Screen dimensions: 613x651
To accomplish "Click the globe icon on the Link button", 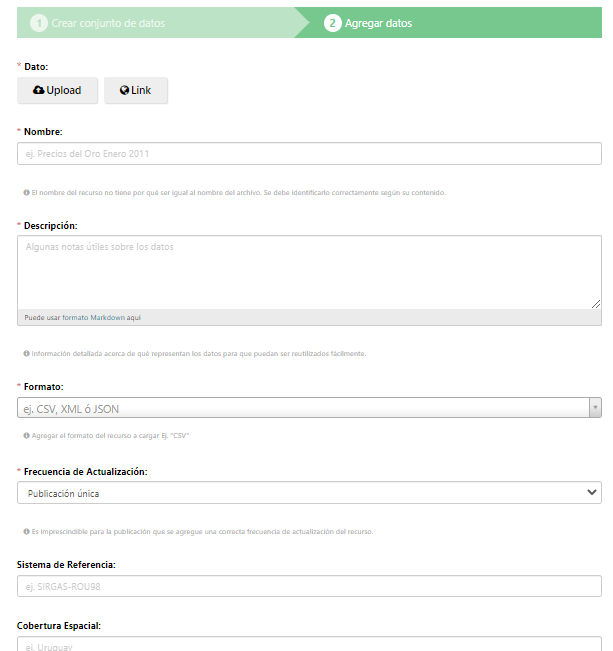I will click(x=124, y=90).
